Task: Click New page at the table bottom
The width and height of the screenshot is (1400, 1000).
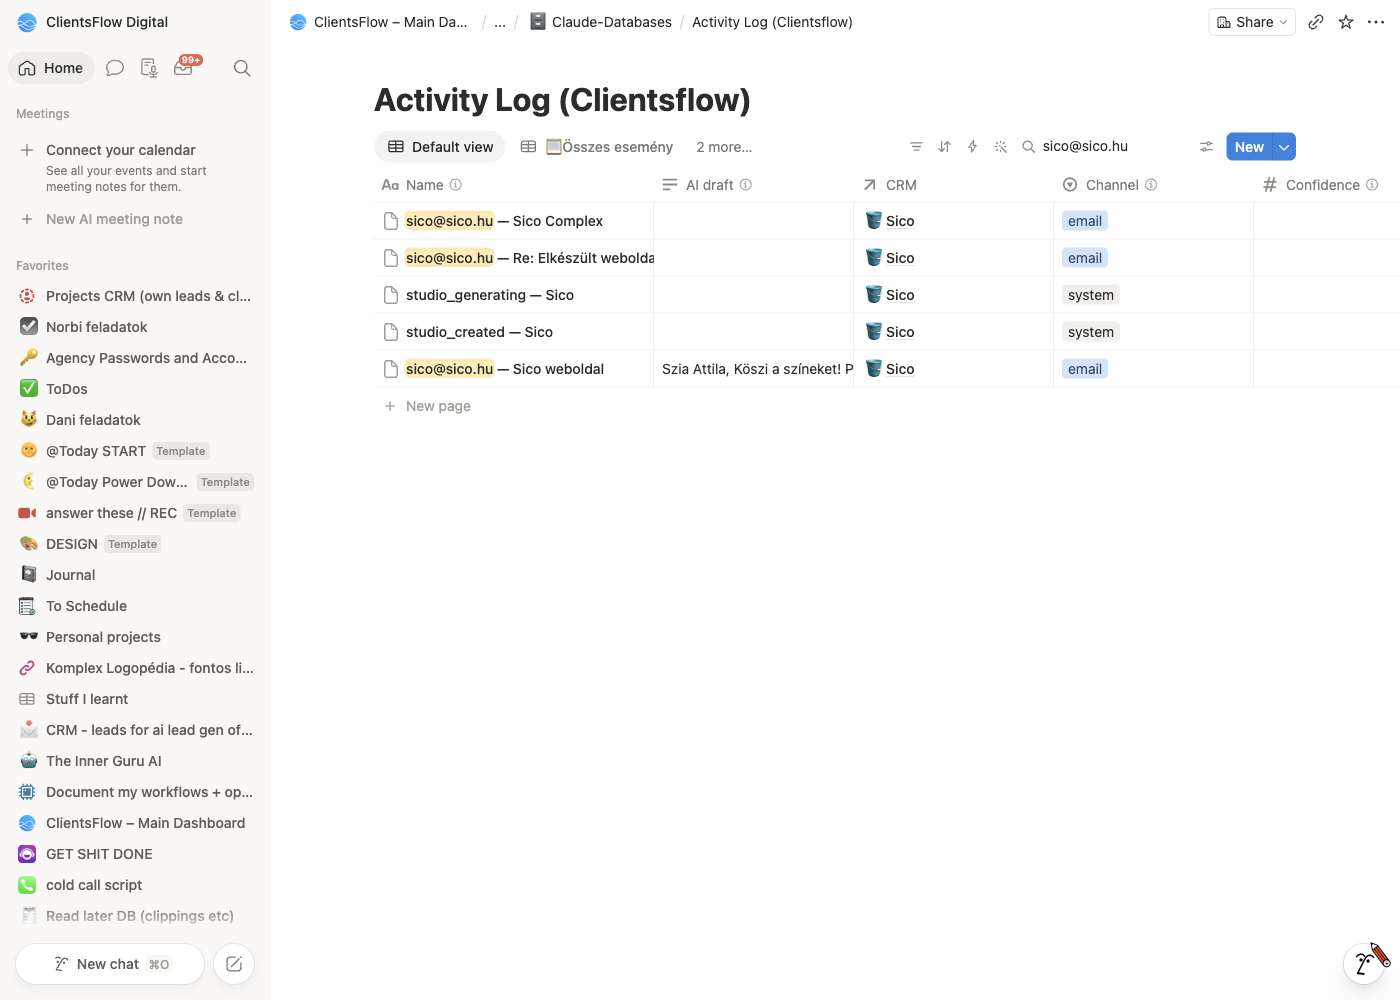Action: [x=438, y=406]
